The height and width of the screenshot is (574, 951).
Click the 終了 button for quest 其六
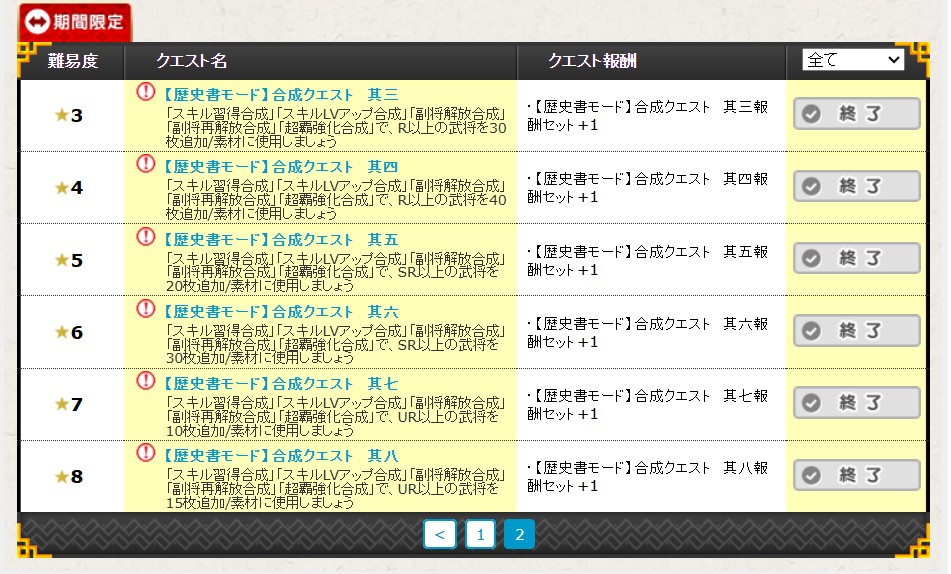[x=857, y=331]
